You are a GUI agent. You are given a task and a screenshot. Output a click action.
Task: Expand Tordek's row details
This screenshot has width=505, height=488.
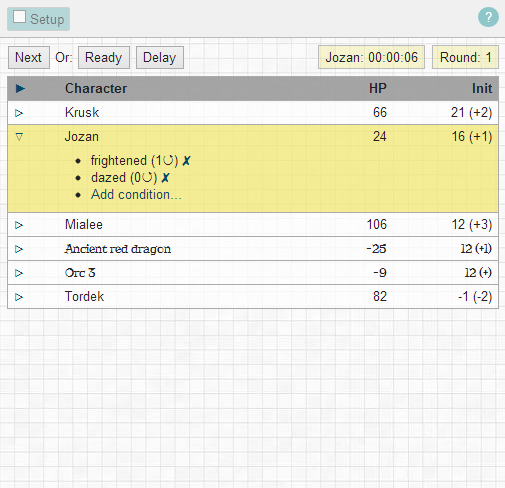point(19,297)
